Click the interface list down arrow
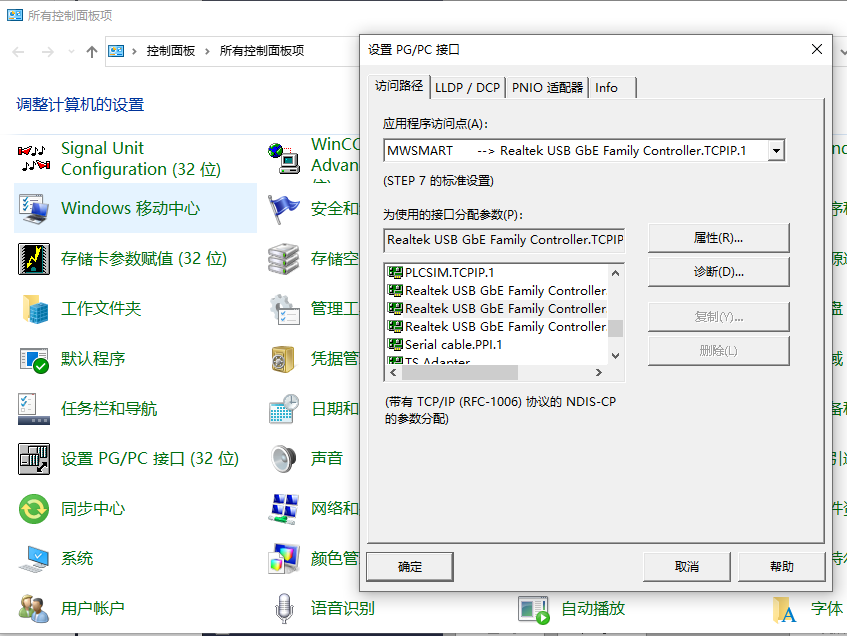The image size is (847, 636). 615,356
